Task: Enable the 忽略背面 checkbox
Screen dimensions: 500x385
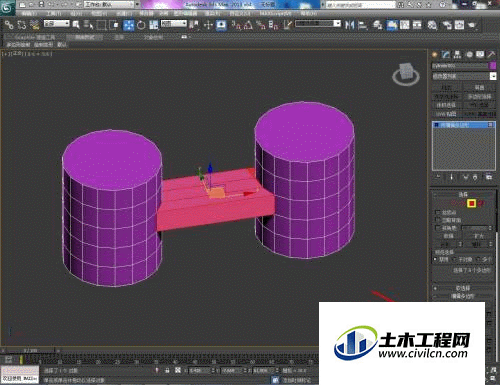Action: (438, 220)
